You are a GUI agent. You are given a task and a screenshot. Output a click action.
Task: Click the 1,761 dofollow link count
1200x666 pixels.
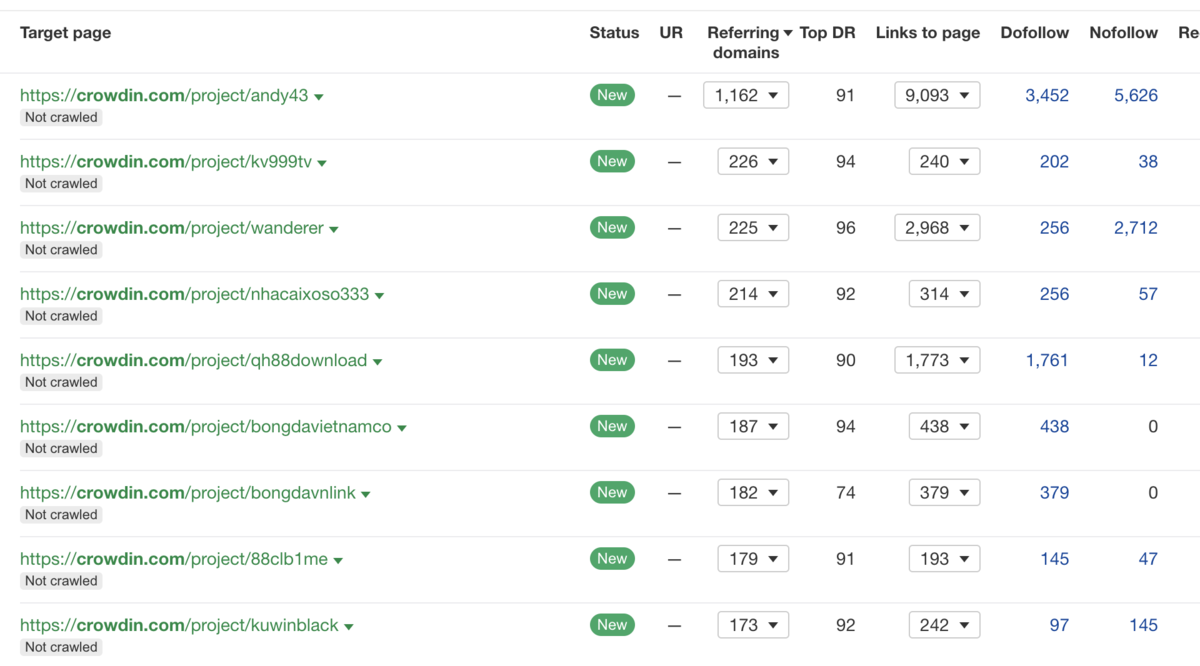[1047, 360]
